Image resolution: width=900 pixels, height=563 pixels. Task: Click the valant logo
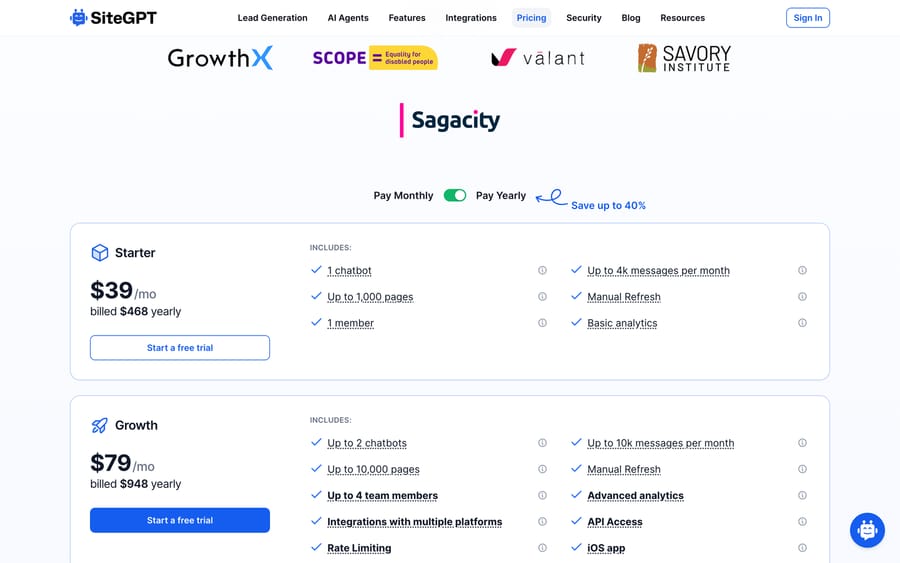coord(538,57)
